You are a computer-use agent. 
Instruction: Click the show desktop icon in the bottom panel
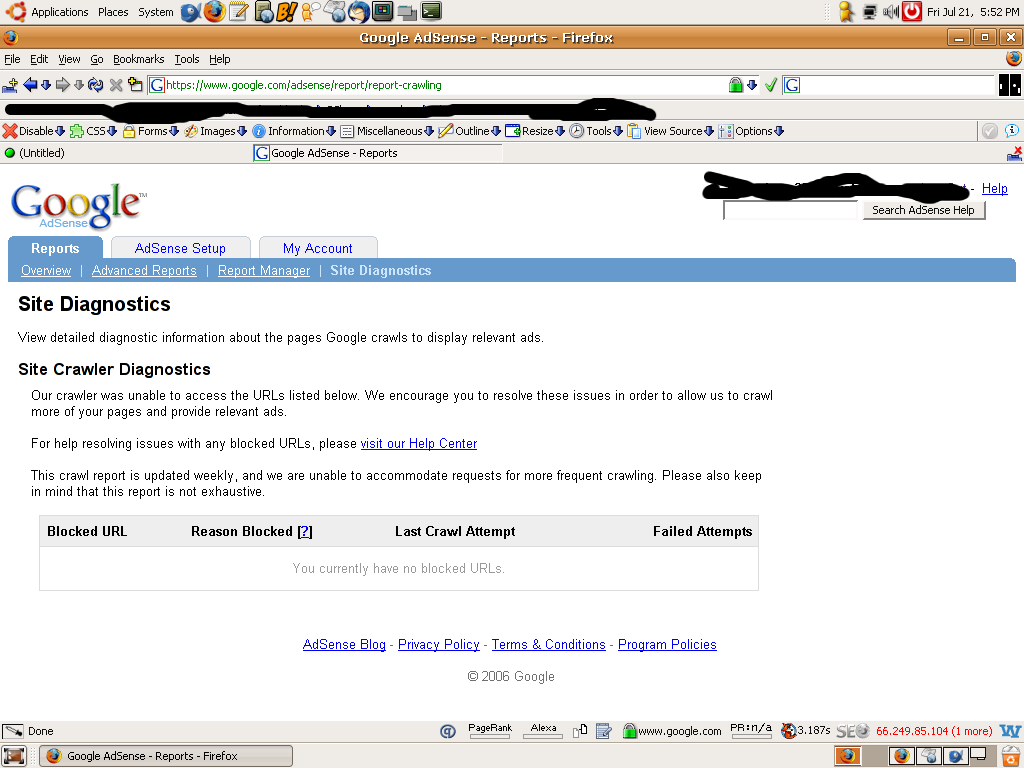(14, 756)
